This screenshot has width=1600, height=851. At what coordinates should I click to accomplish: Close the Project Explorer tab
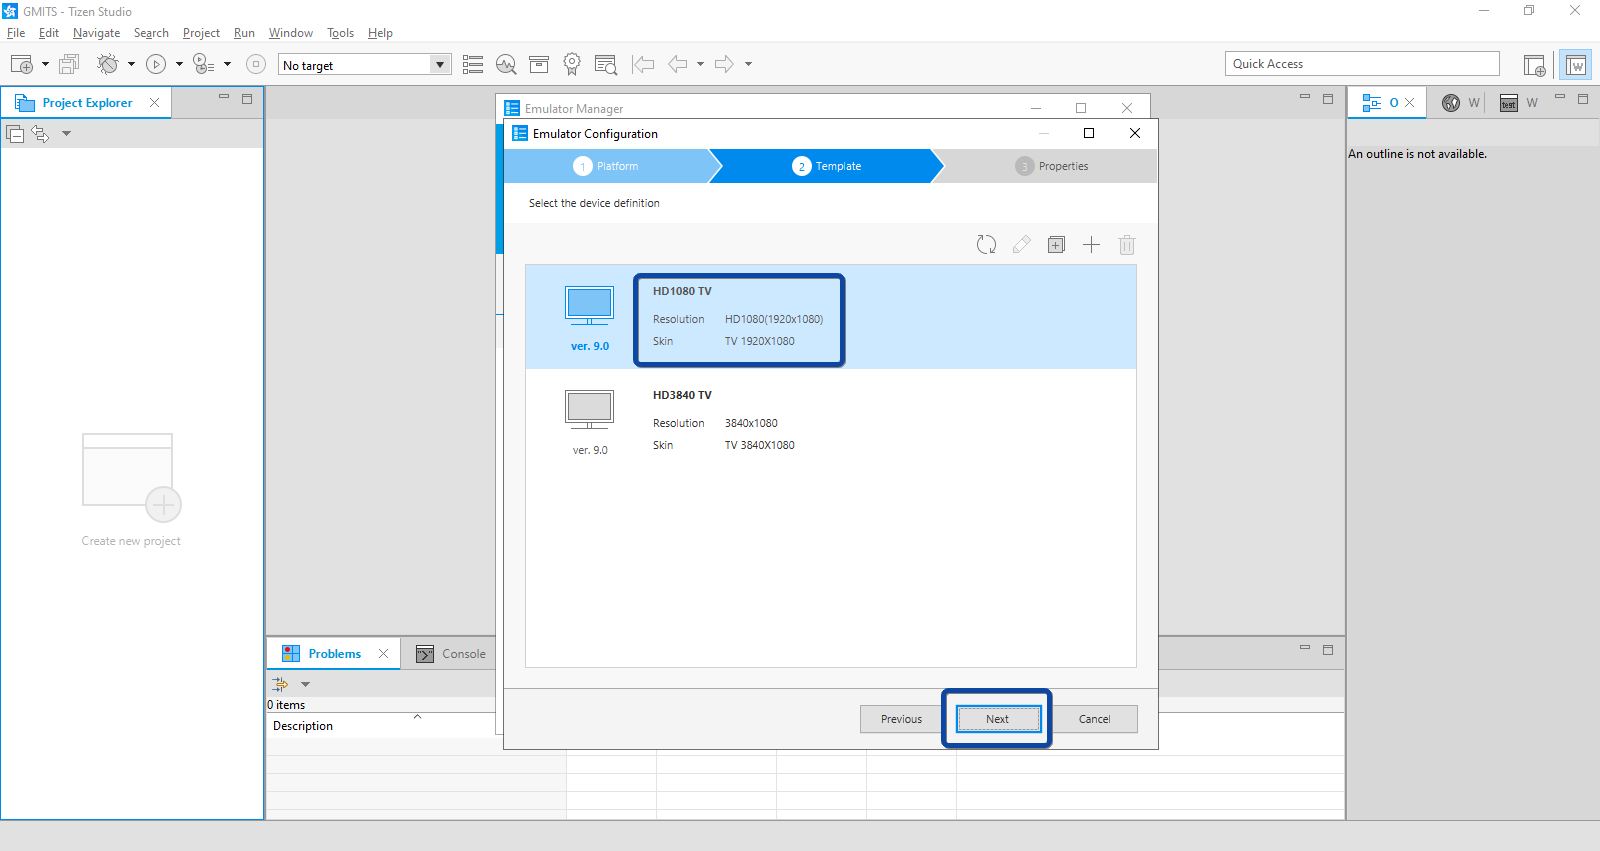click(x=154, y=102)
